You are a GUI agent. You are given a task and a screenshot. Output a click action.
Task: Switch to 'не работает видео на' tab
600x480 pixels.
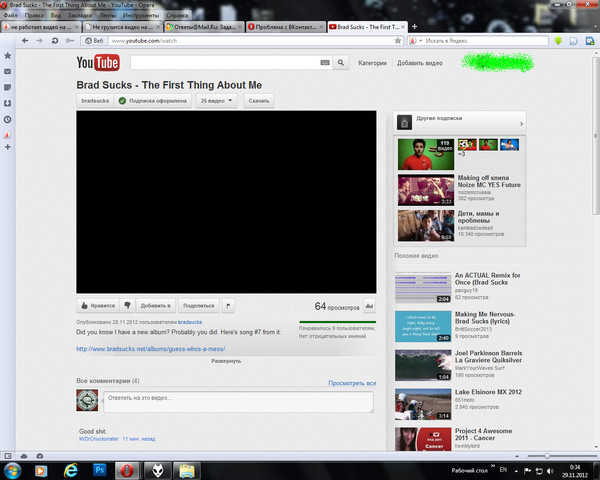(x=41, y=27)
